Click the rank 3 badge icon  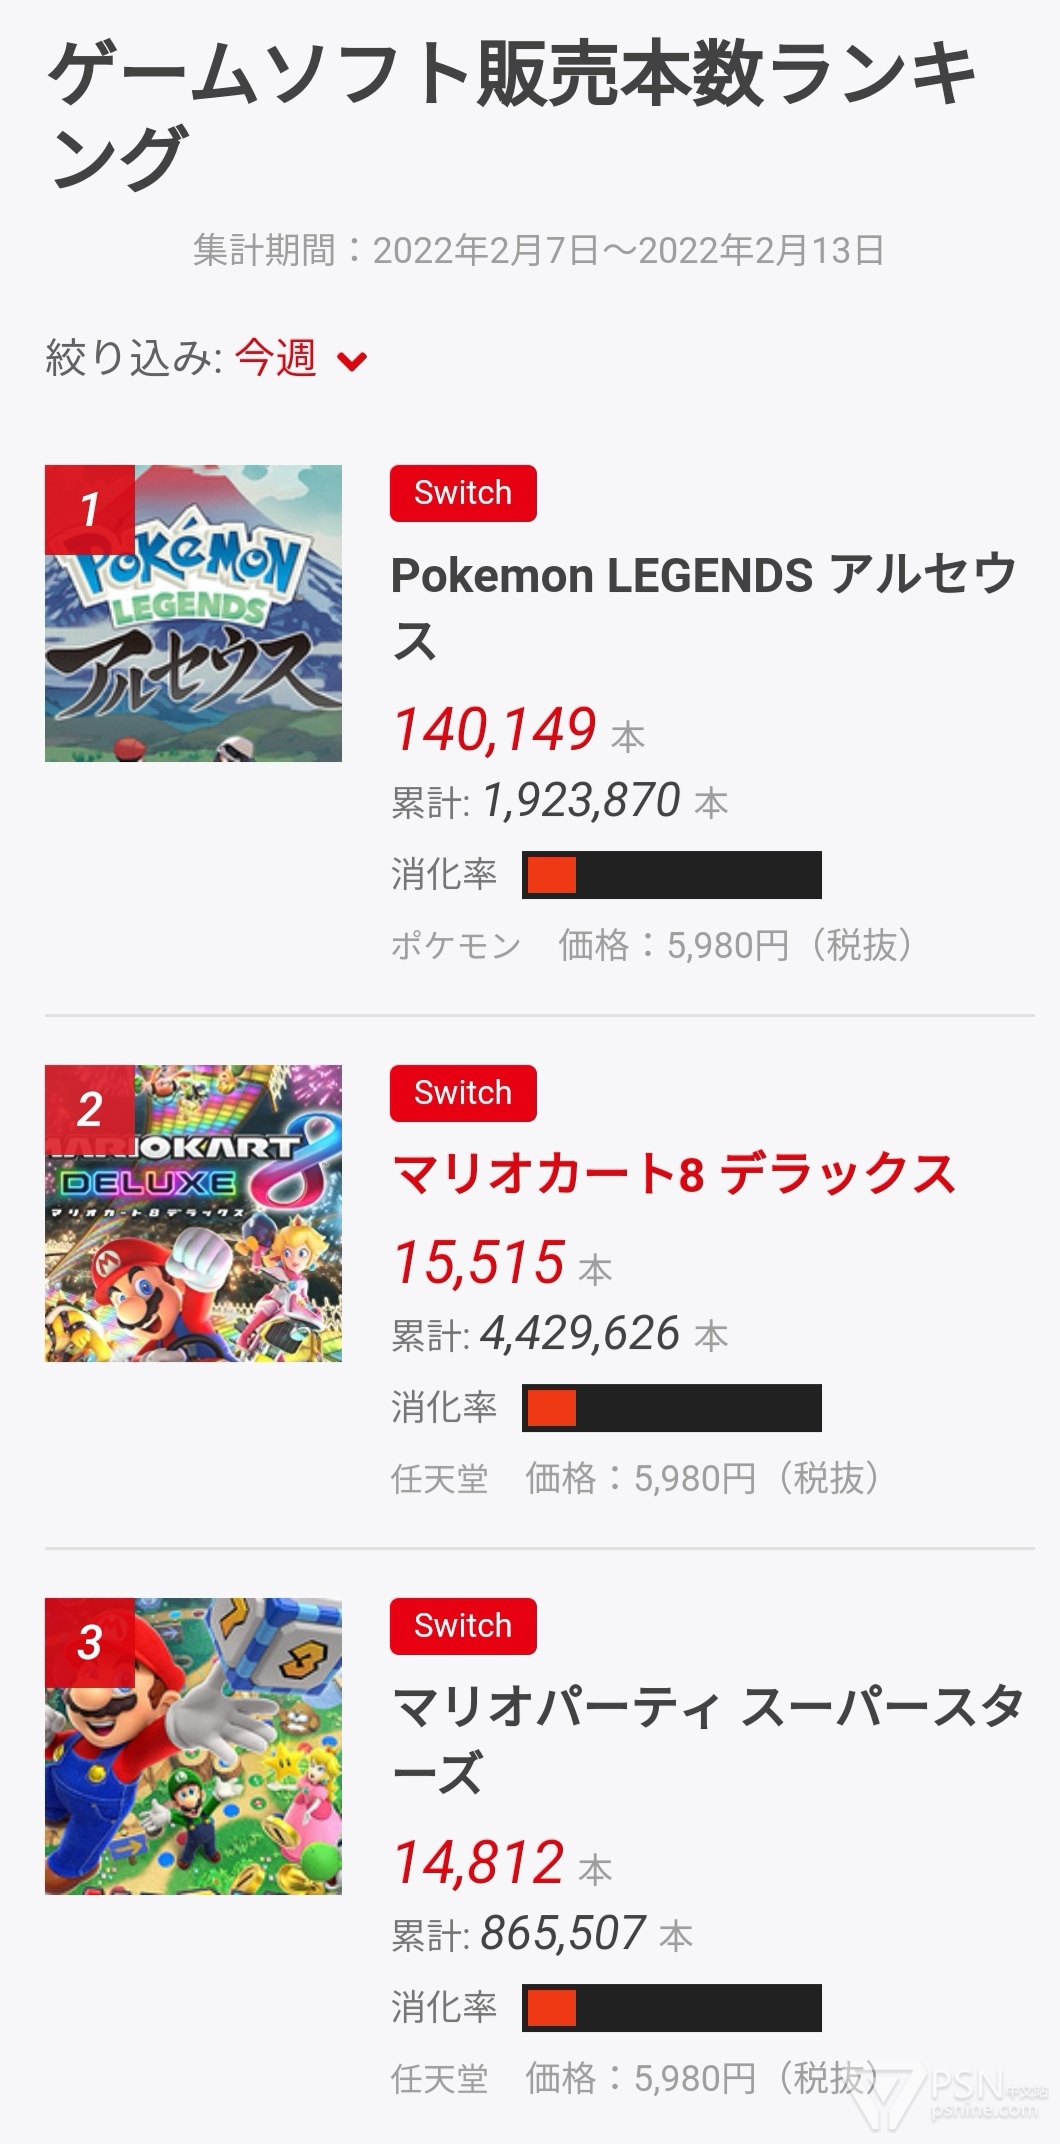(x=90, y=1643)
